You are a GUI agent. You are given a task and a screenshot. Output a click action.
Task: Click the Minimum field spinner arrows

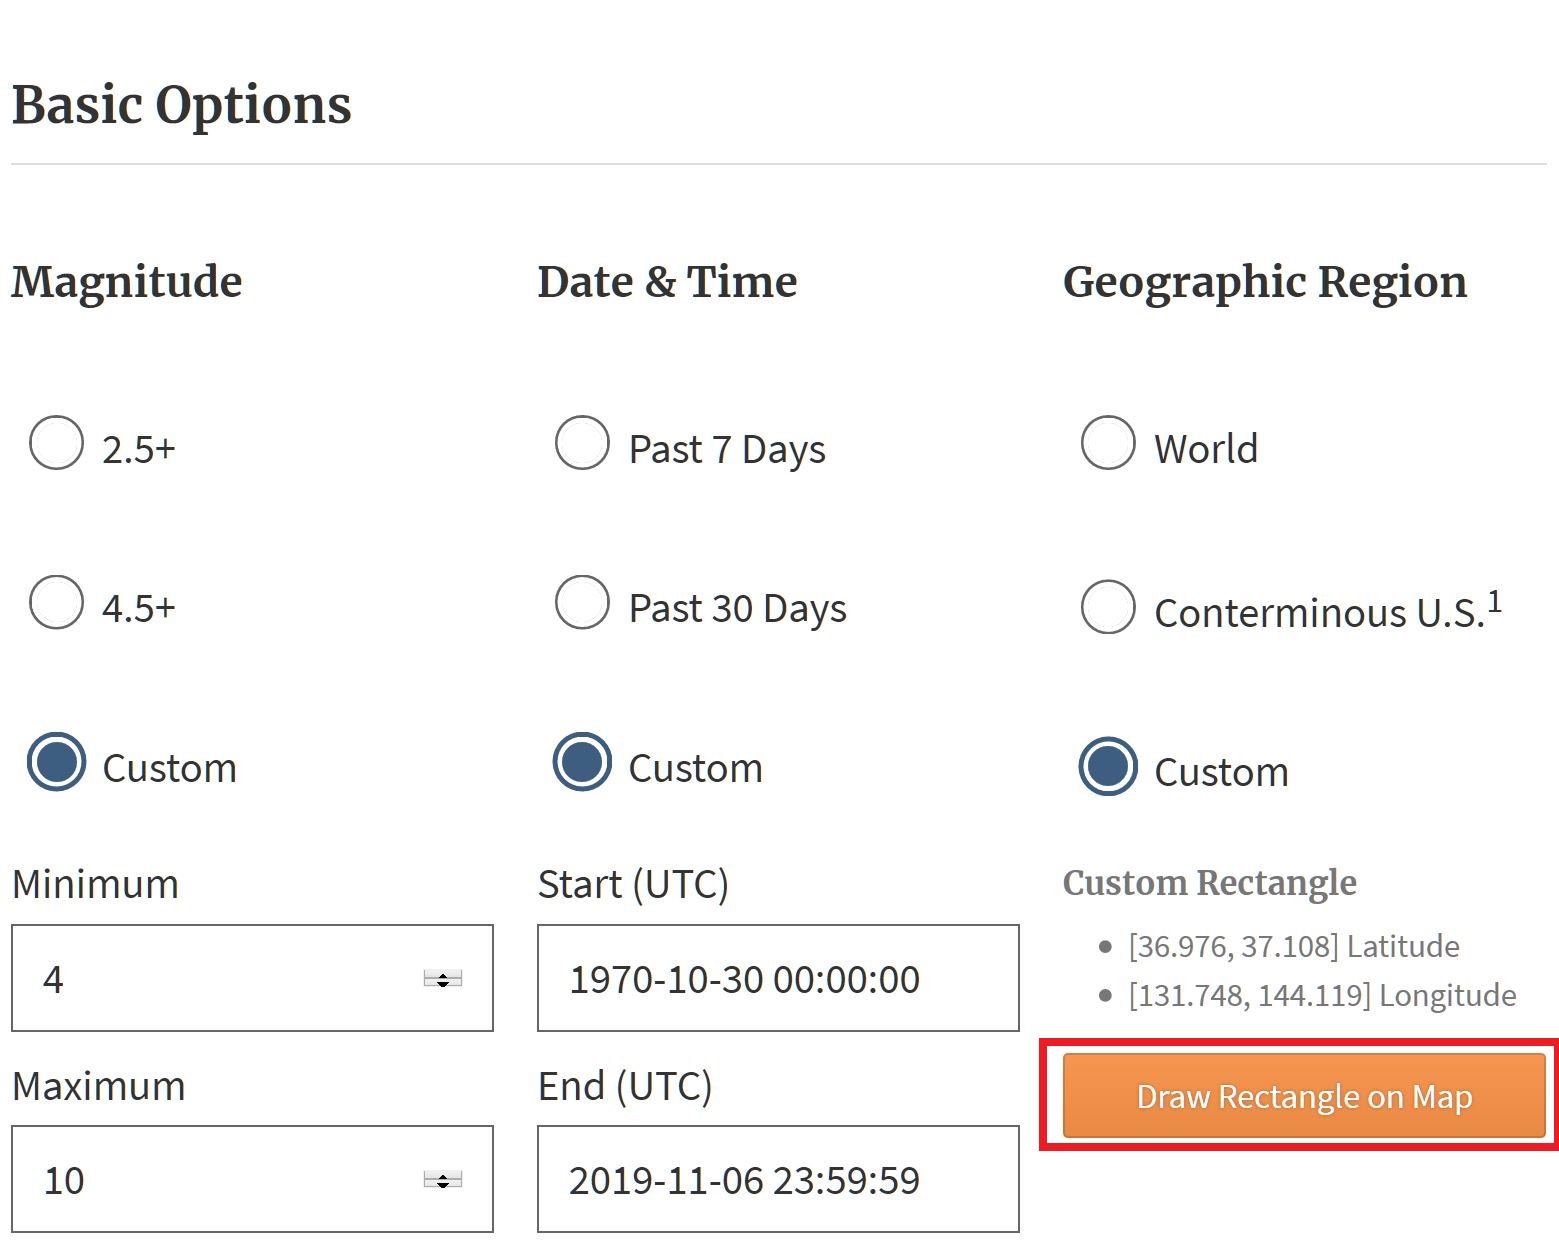point(442,979)
